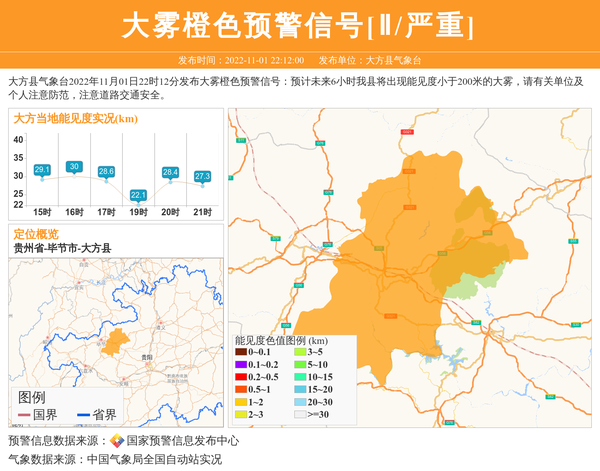Click the 17时 axis label

(106, 212)
